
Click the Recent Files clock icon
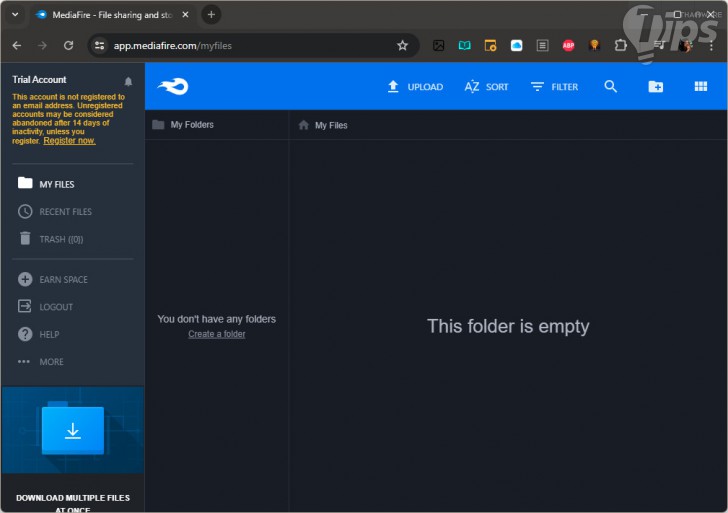click(x=25, y=211)
